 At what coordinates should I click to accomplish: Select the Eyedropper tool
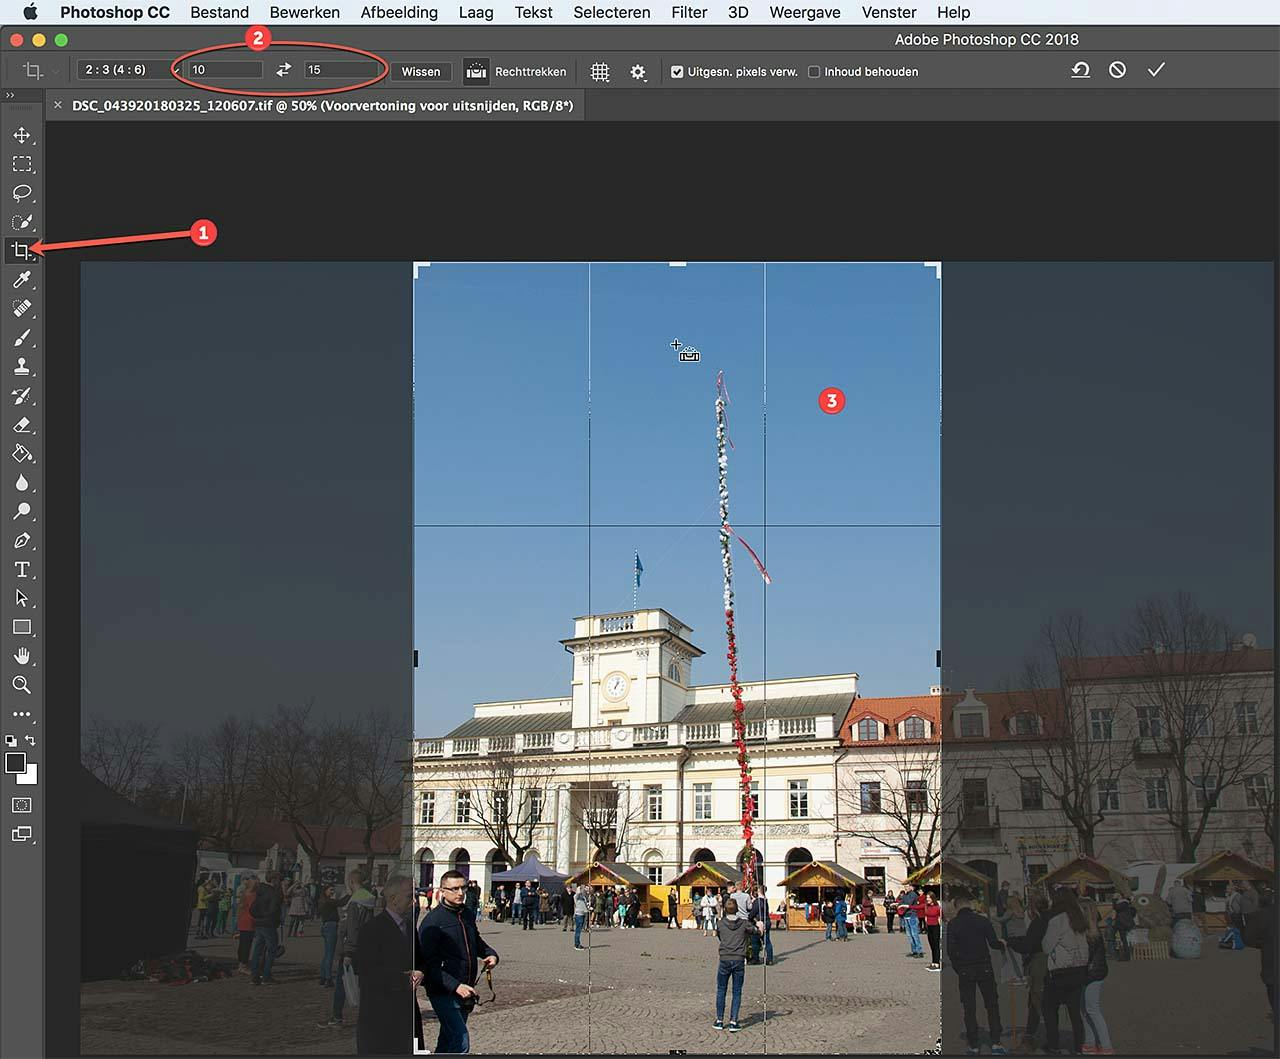click(22, 280)
